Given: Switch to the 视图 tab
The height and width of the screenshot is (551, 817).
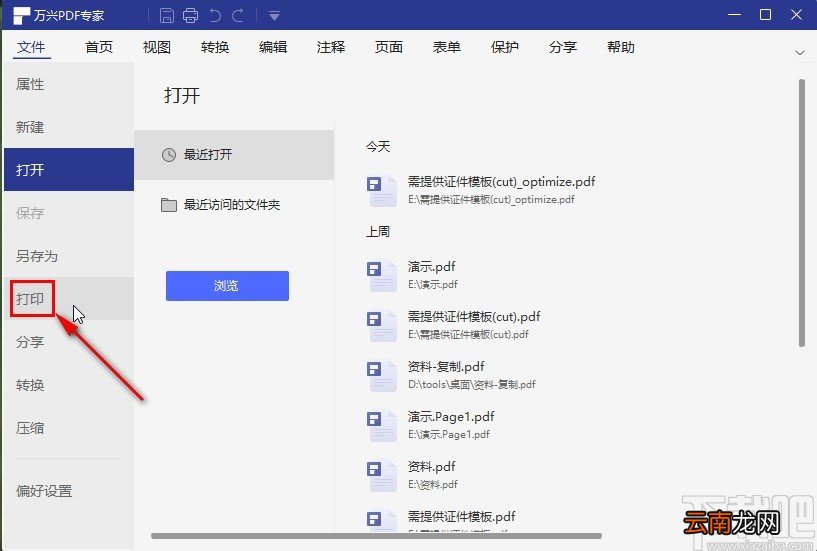Looking at the screenshot, I should click(157, 47).
